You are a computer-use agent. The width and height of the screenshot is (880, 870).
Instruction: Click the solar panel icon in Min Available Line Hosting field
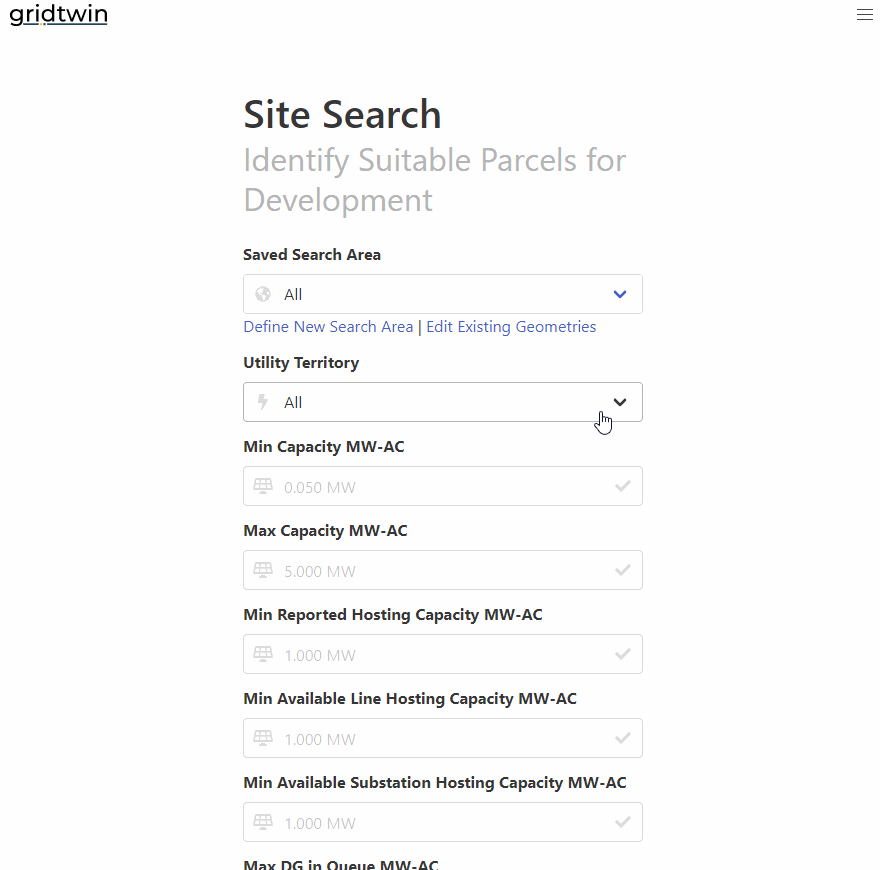pos(262,738)
